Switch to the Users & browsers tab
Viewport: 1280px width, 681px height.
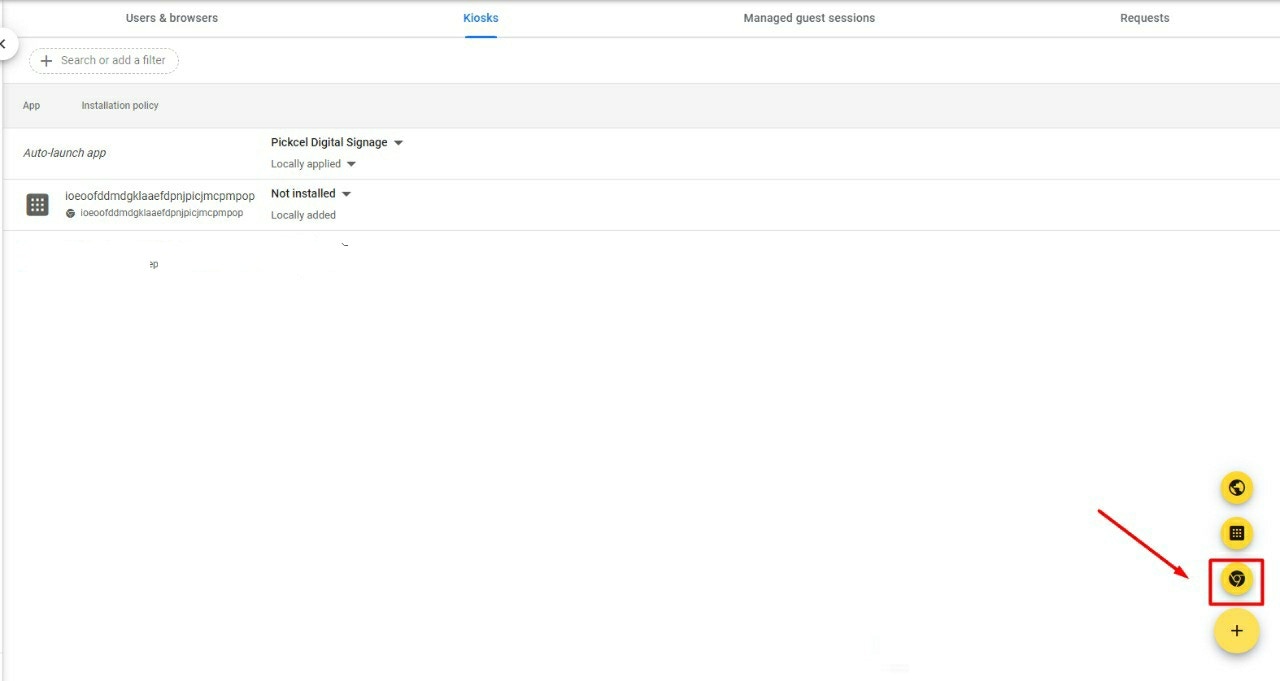point(171,17)
